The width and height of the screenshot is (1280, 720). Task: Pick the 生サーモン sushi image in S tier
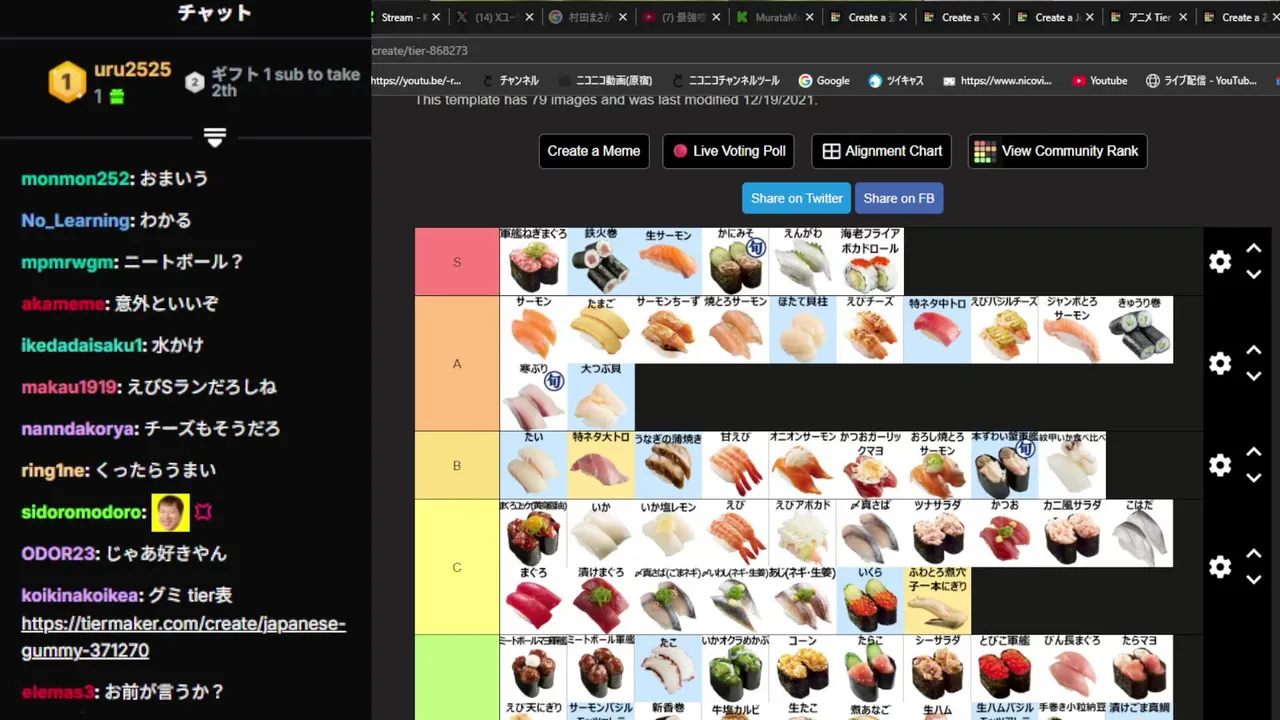[x=668, y=261]
